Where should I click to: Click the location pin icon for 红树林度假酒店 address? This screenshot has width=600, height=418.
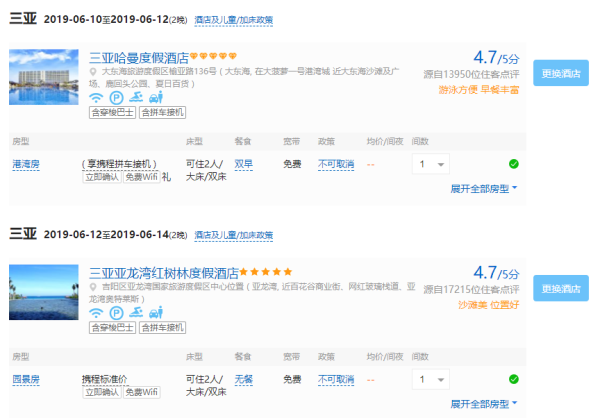point(93,287)
